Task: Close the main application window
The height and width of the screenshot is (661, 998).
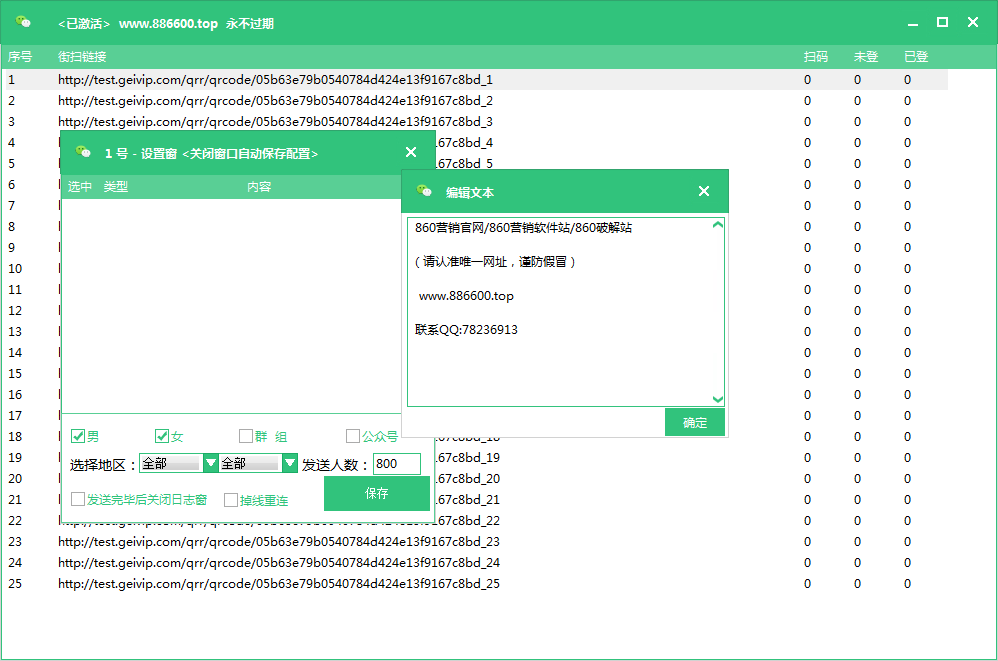Action: coord(973,22)
